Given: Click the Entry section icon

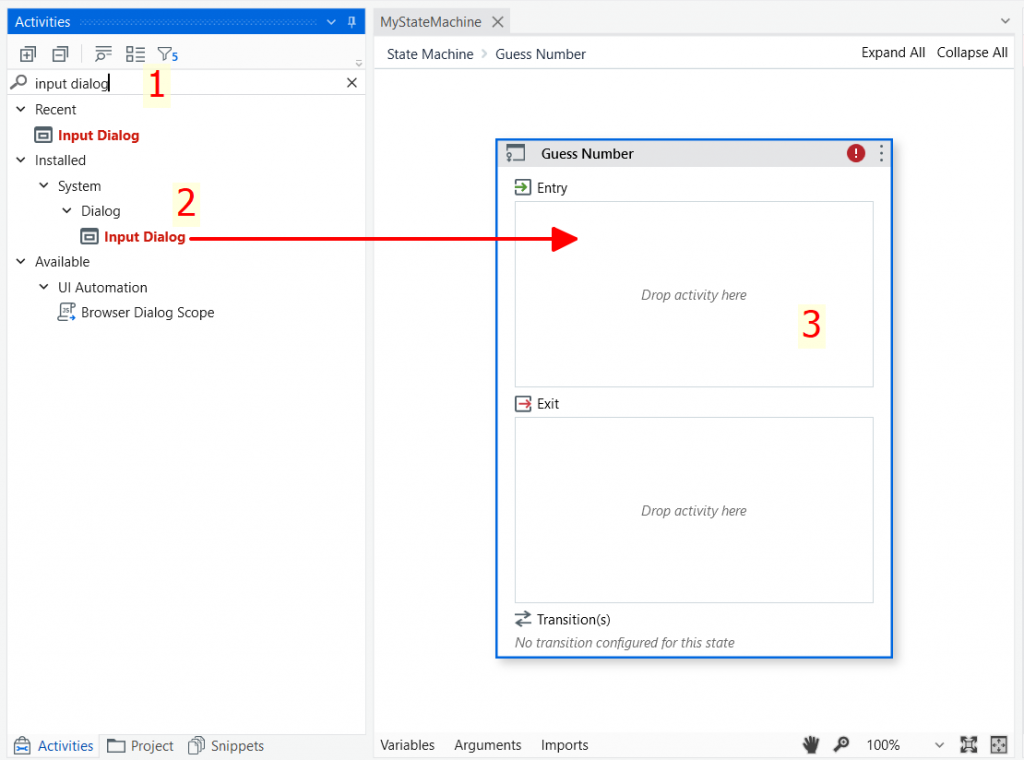Looking at the screenshot, I should point(522,187).
